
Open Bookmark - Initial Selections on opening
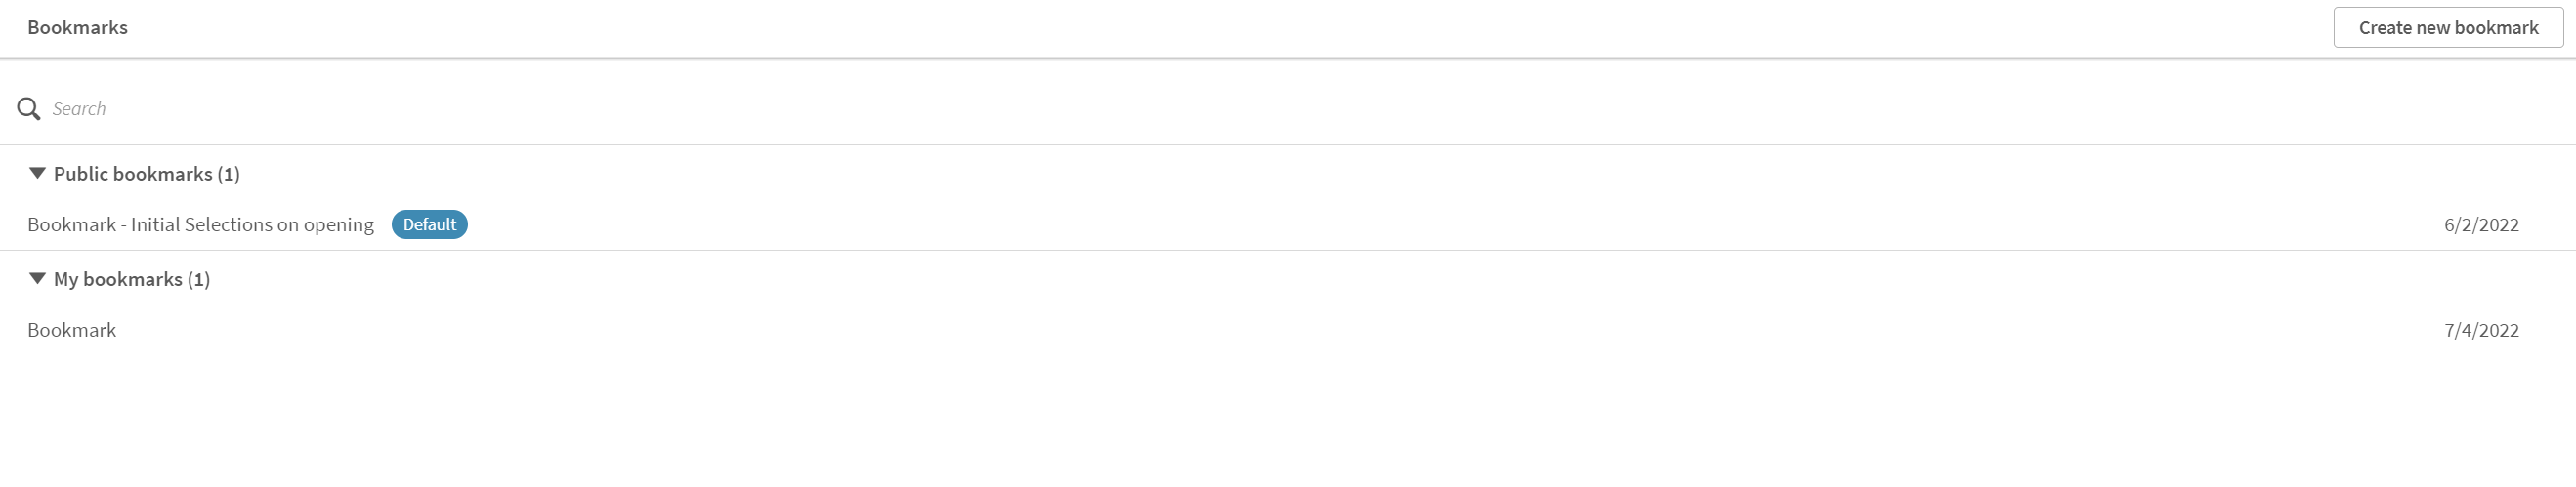coord(200,225)
